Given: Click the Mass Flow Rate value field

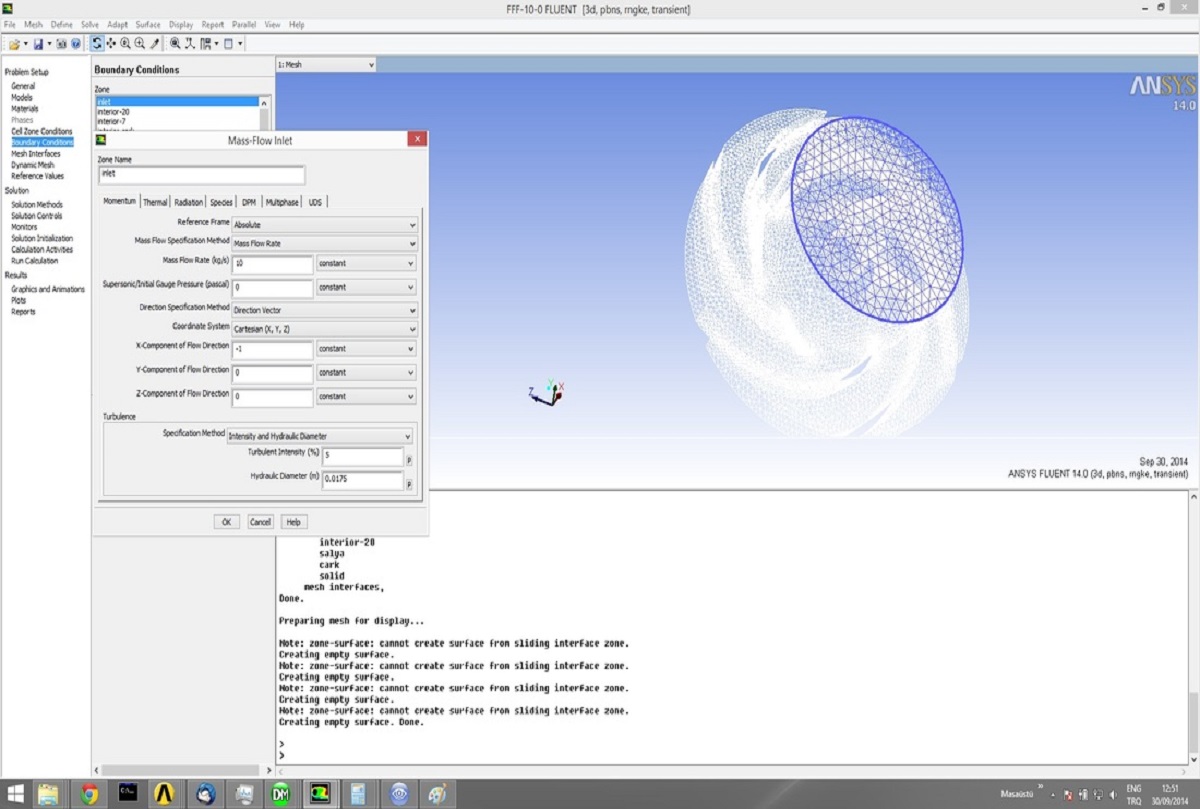Looking at the screenshot, I should point(272,264).
